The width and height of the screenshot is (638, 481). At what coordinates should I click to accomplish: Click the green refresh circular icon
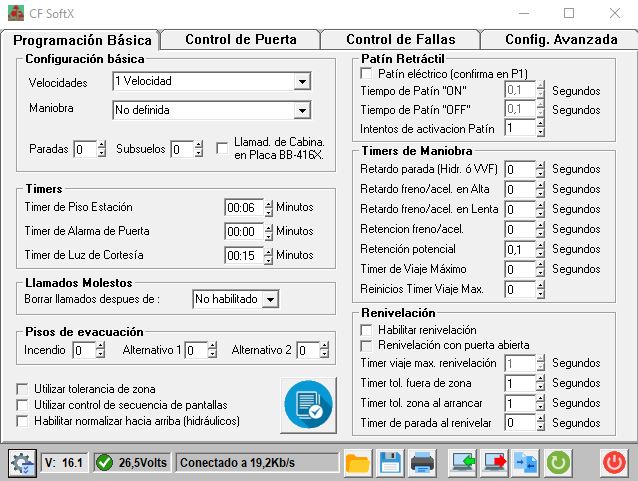tap(558, 463)
